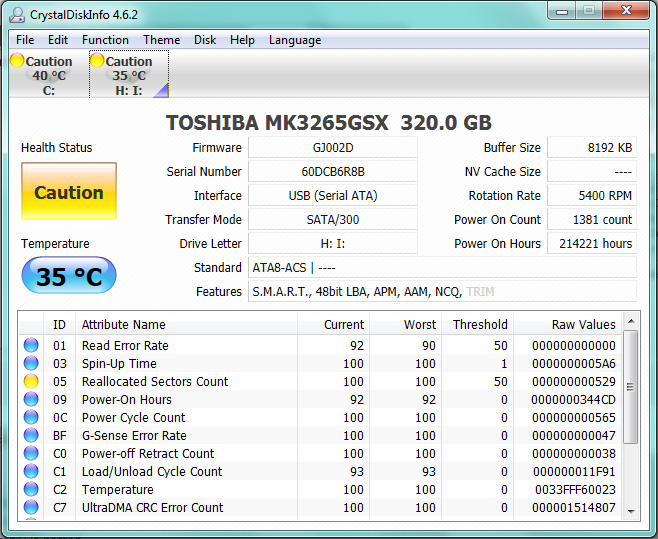The height and width of the screenshot is (539, 658).
Task: Select raw value 0000000344CD
Action: tap(573, 399)
